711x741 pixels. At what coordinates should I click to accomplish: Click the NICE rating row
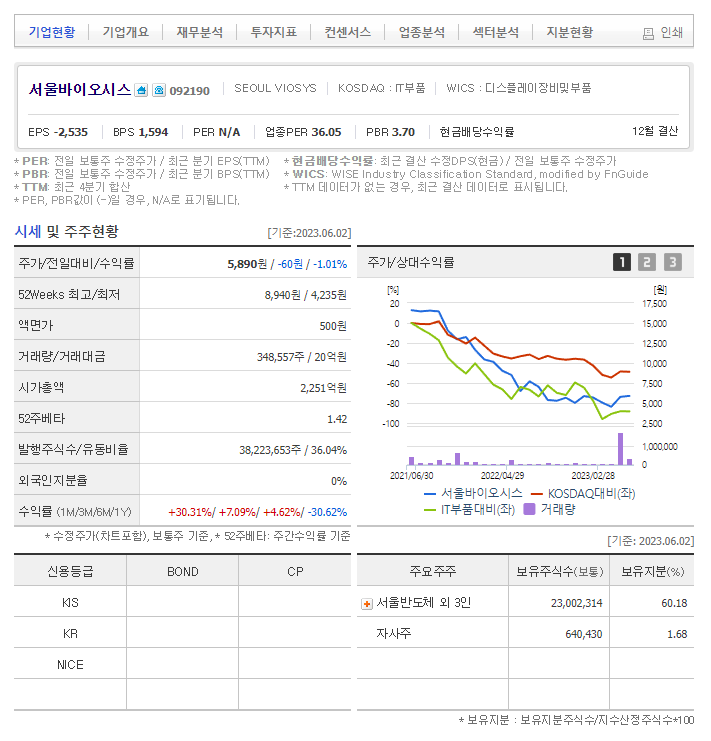click(x=182, y=664)
